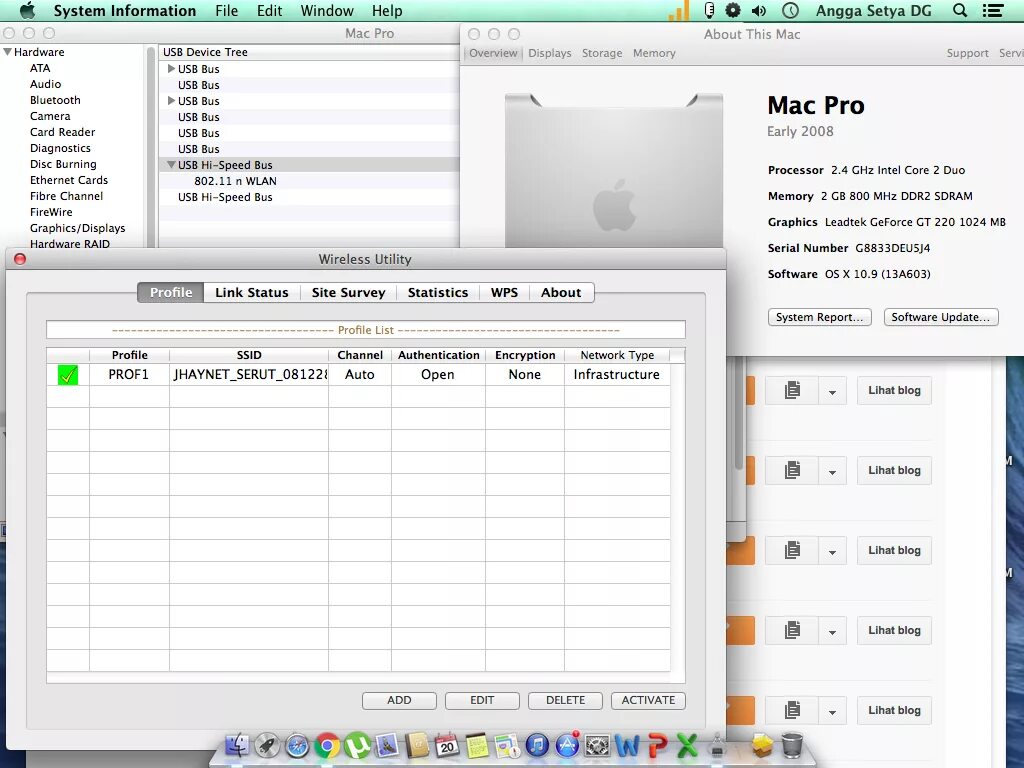Screen dimensions: 1024x768
Task: Open Calendar icon showing 20
Action: point(447,745)
